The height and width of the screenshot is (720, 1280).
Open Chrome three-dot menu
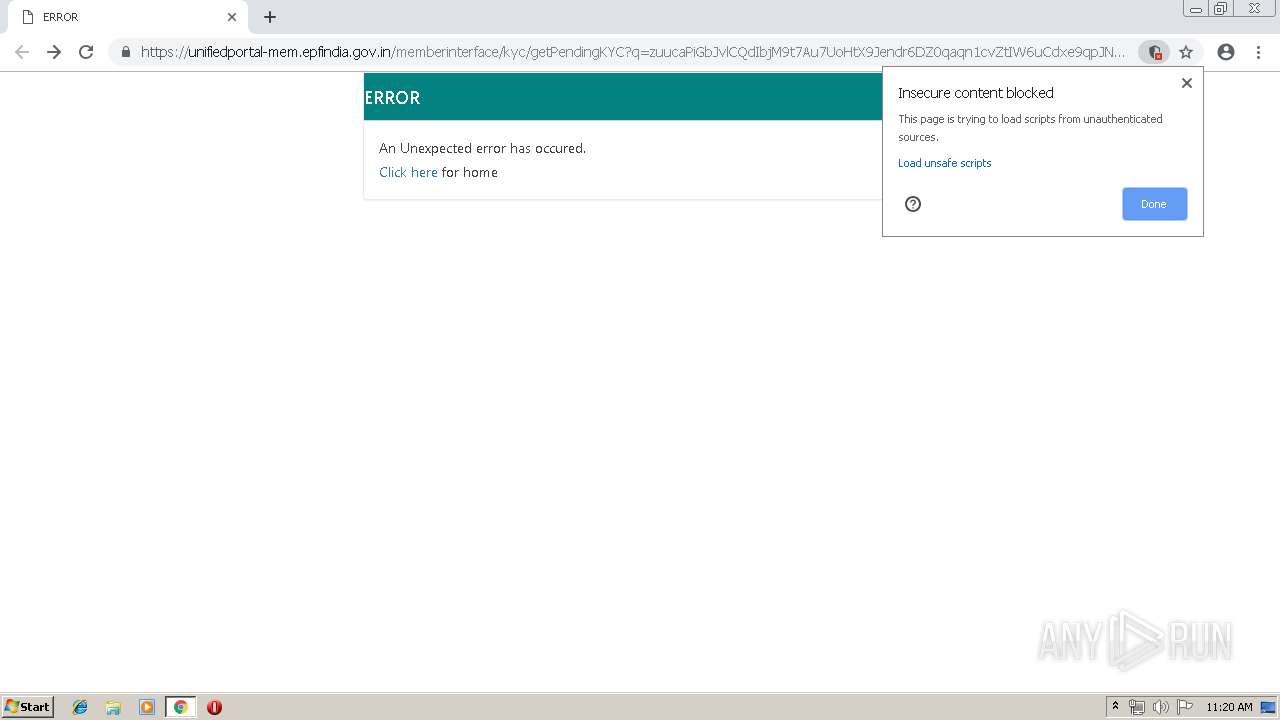pos(1258,52)
